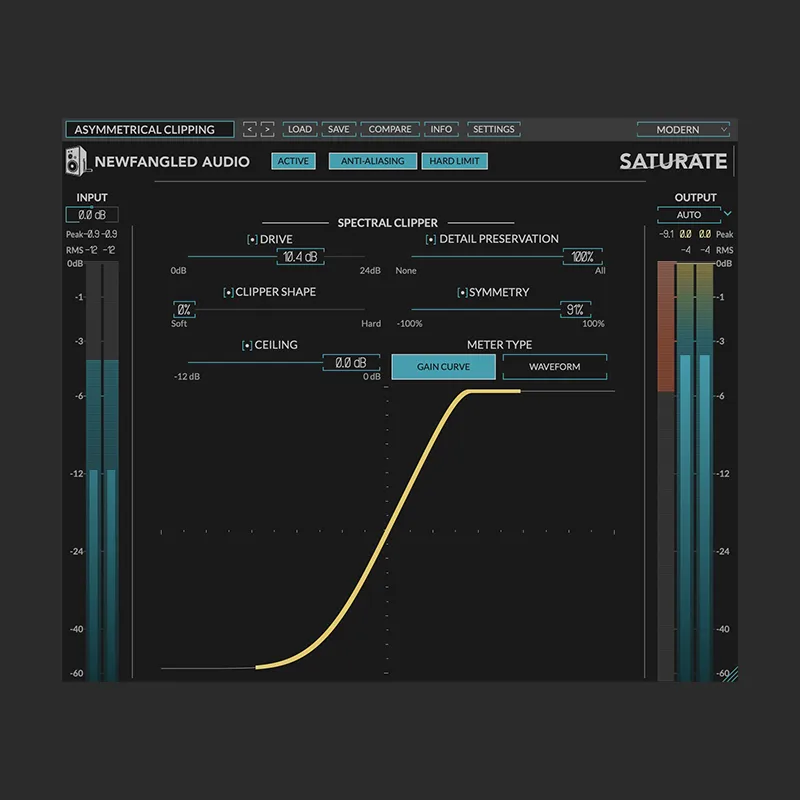The image size is (800, 800).
Task: Click the Input section label
Action: pos(92,197)
